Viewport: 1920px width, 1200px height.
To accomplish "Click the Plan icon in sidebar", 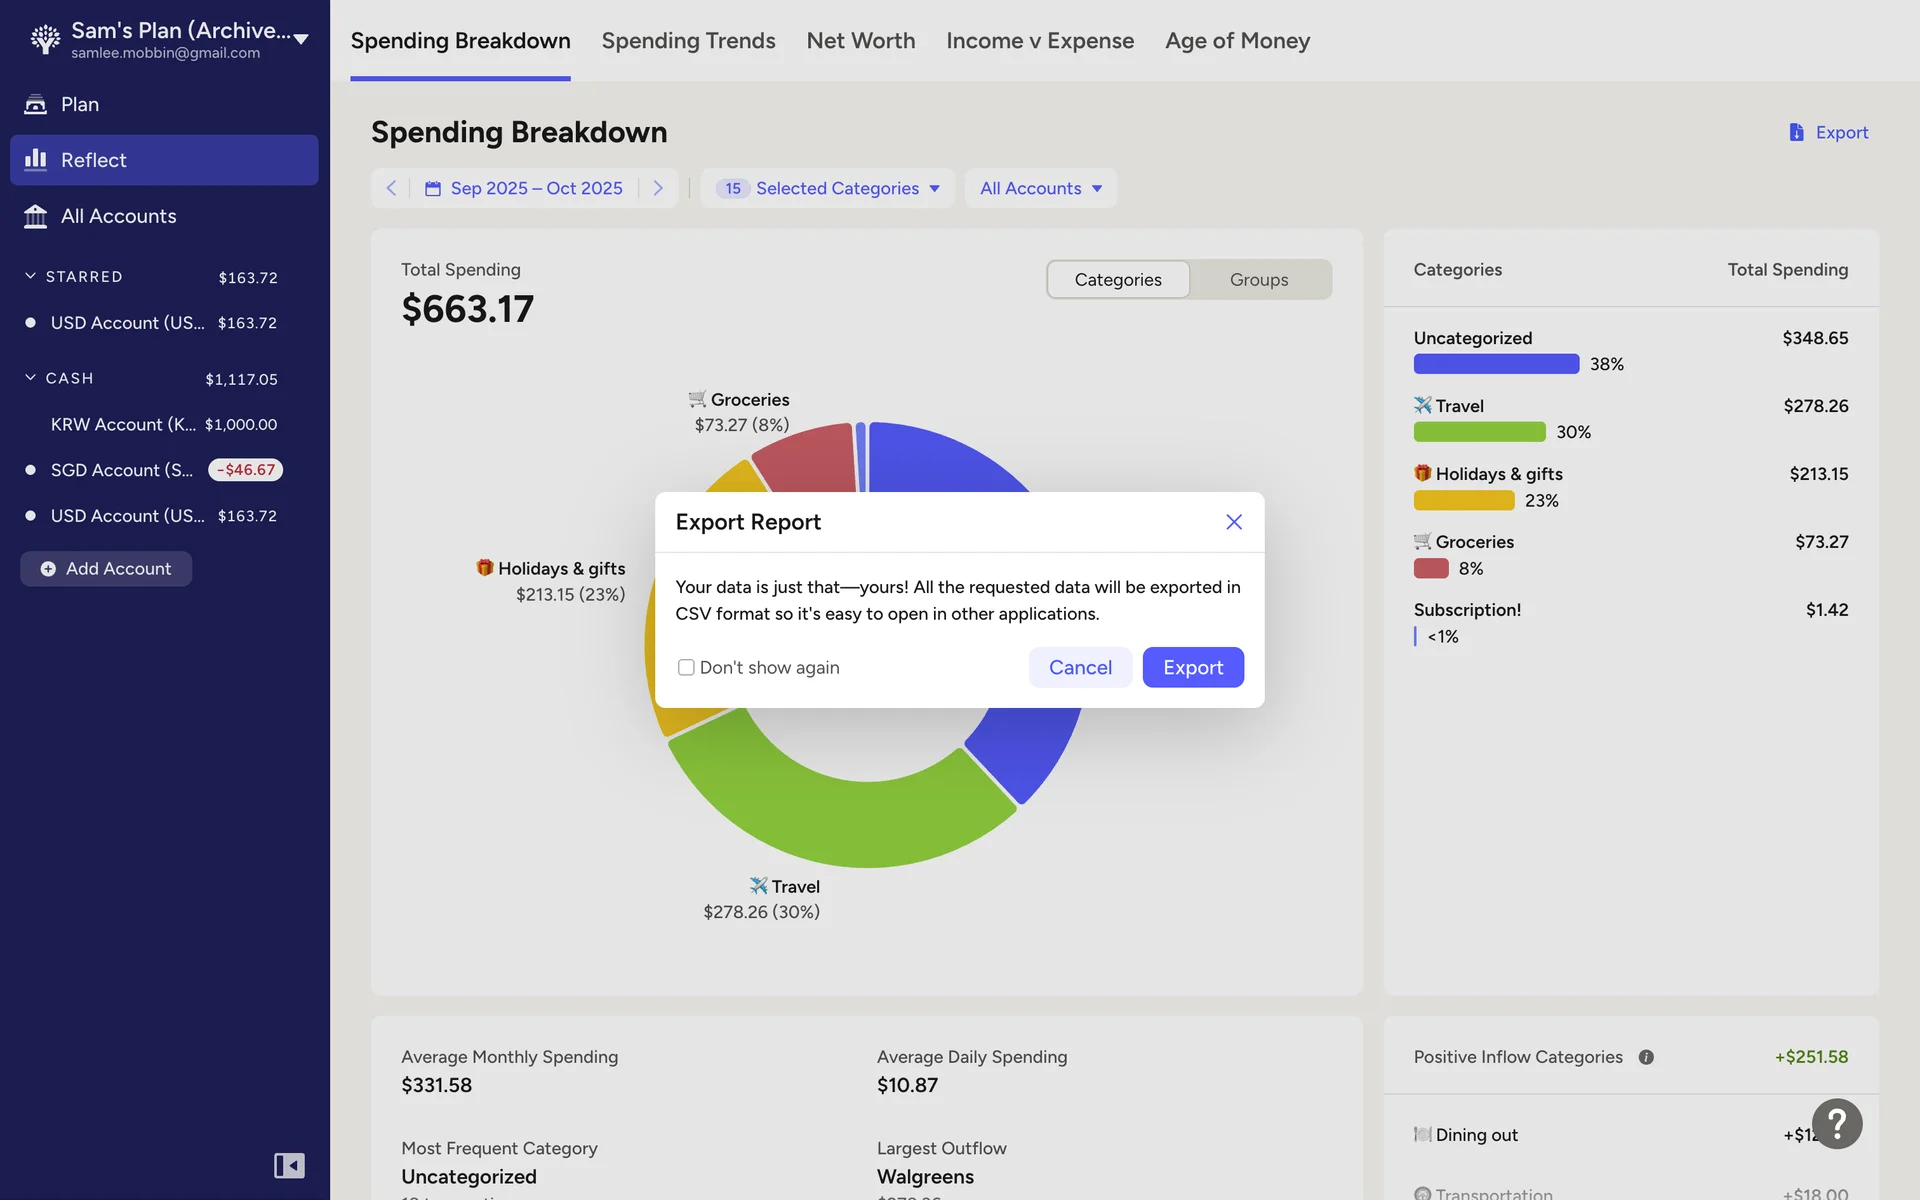I will point(36,104).
